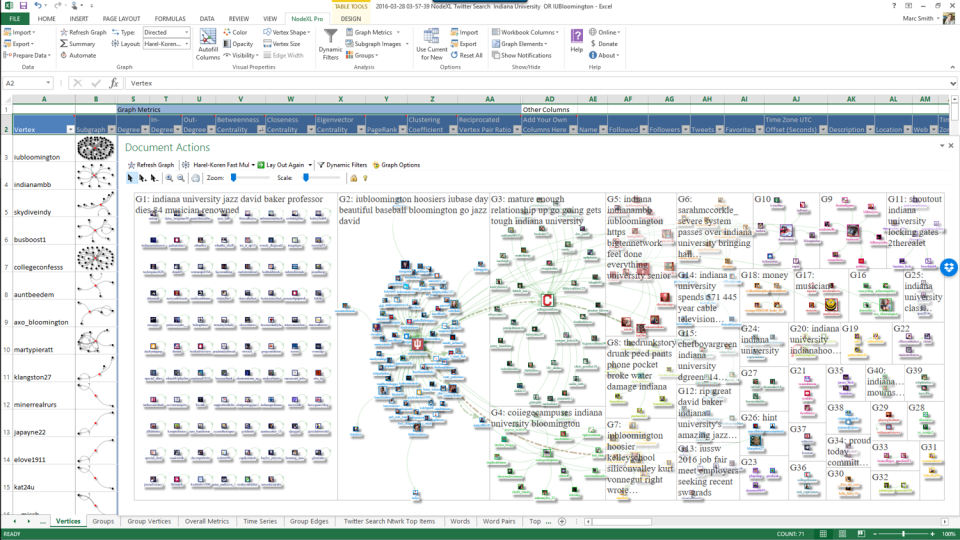Viewport: 960px width, 540px height.
Task: Open the Group Vertices worksheet tab
Action: click(149, 522)
